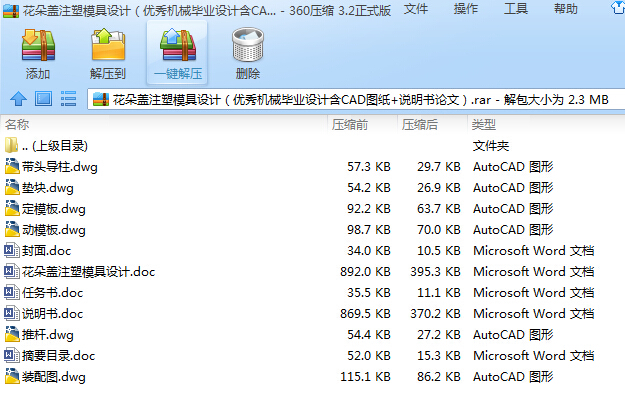Click the folder icon of 上级目录
Viewport: 625px width, 395px height.
click(x=12, y=145)
